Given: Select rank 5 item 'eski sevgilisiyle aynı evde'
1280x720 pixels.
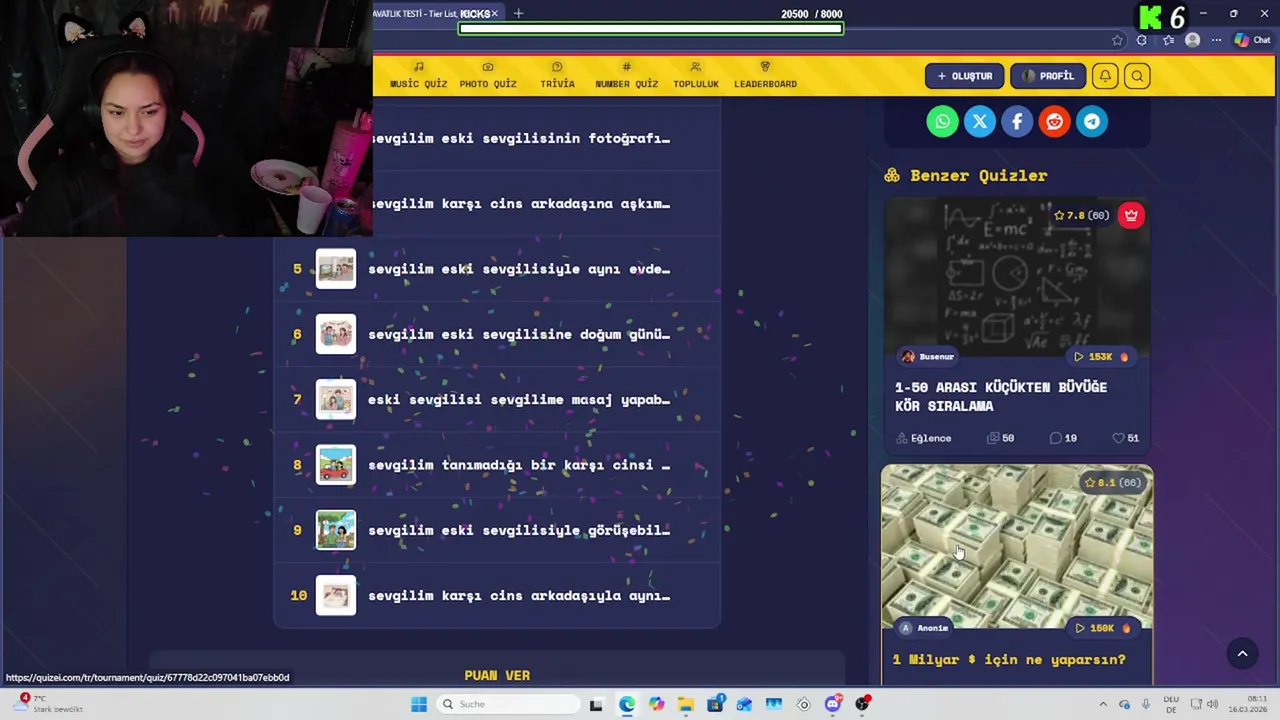Looking at the screenshot, I should [497, 269].
